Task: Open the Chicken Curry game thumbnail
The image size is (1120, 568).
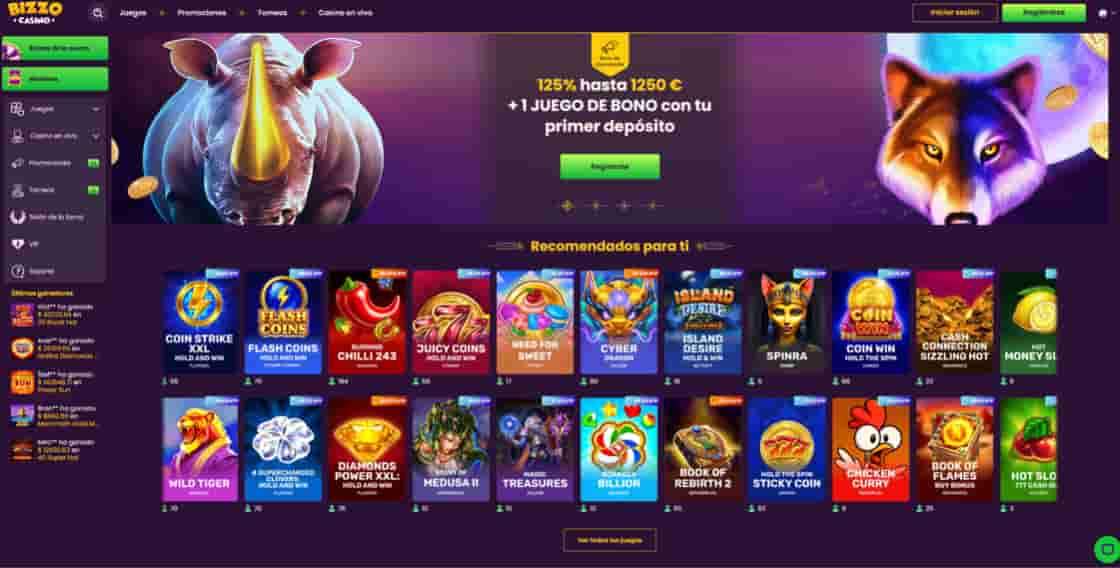Action: click(x=871, y=449)
